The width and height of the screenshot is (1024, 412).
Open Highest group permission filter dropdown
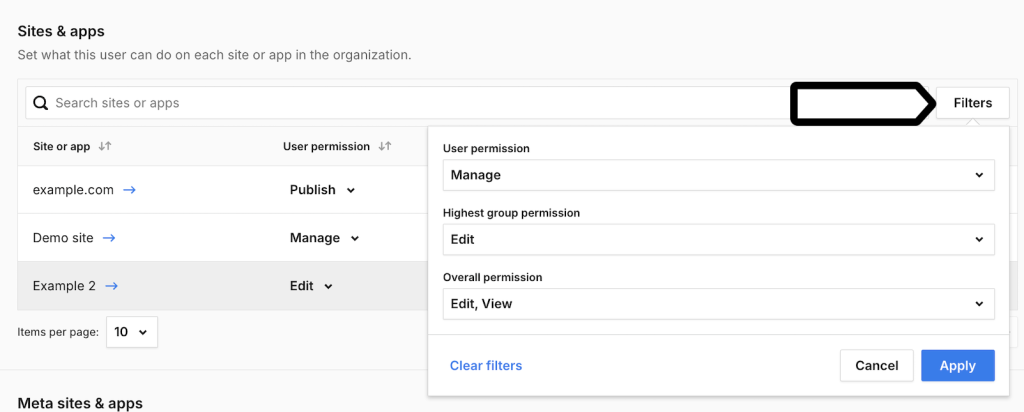click(718, 240)
